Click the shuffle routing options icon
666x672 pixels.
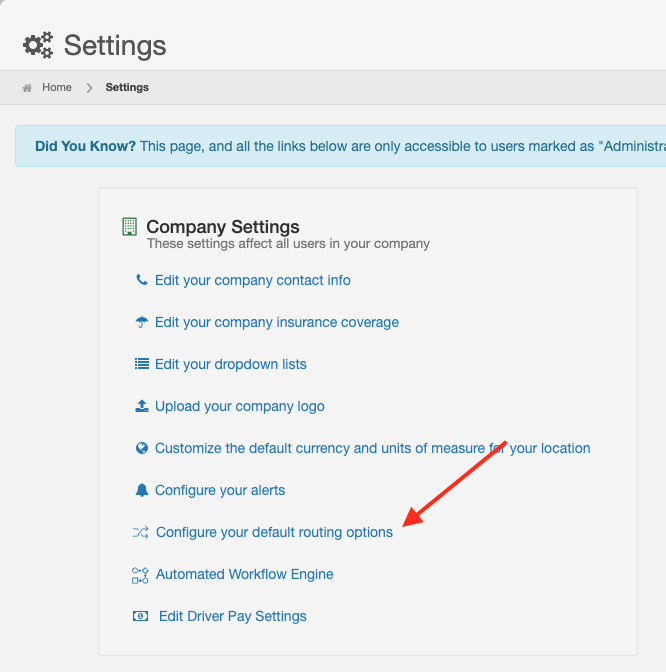pos(141,532)
